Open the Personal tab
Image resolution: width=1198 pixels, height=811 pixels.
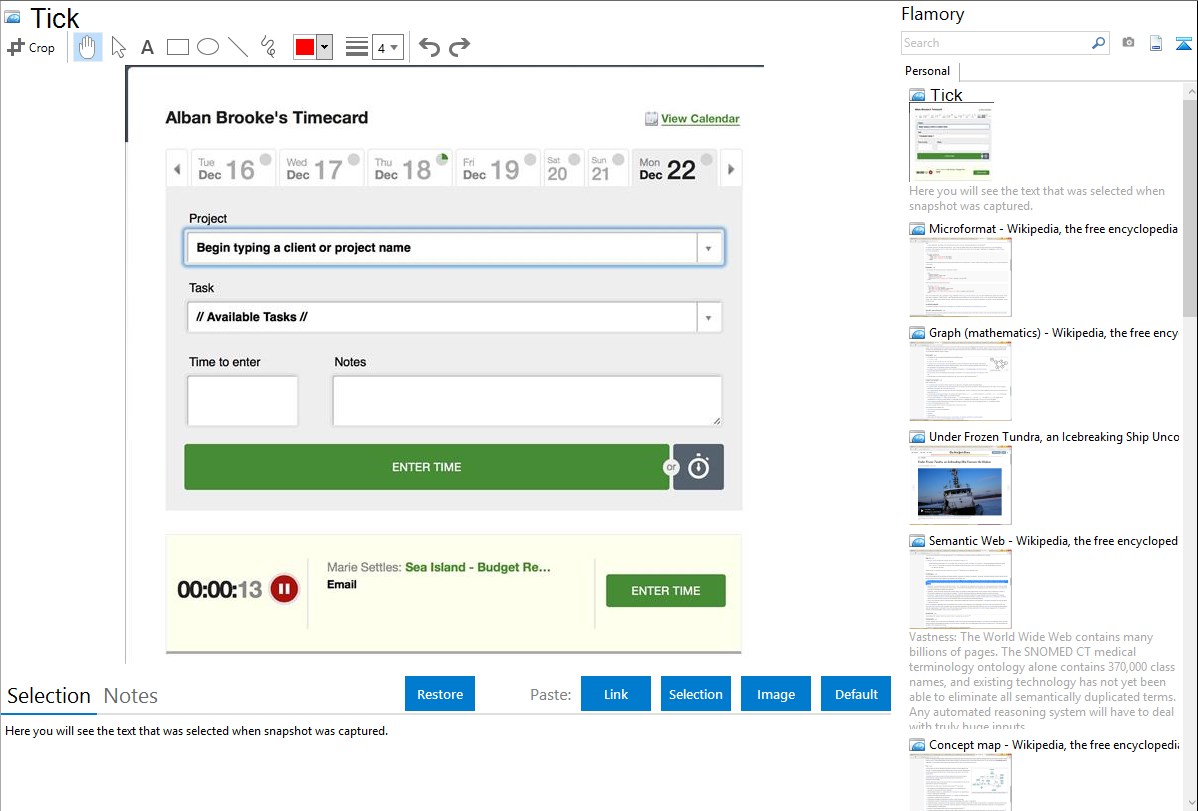pyautogui.click(x=928, y=70)
